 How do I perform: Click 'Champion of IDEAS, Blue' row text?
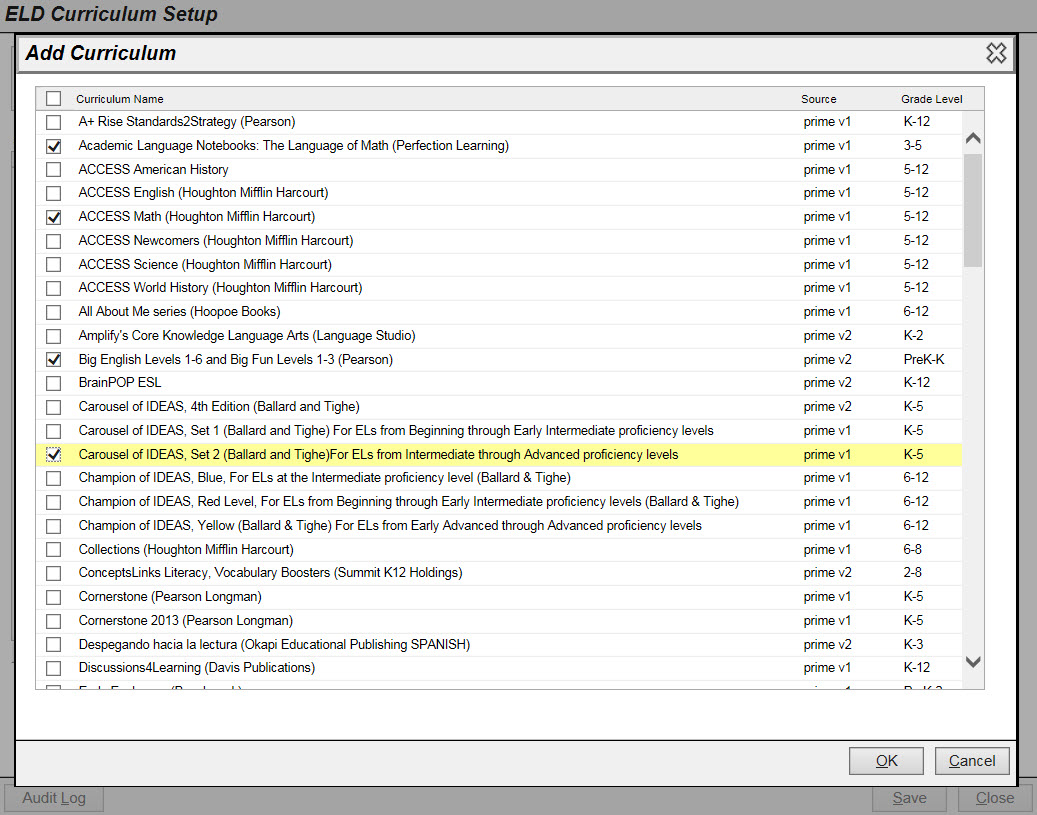coord(325,478)
